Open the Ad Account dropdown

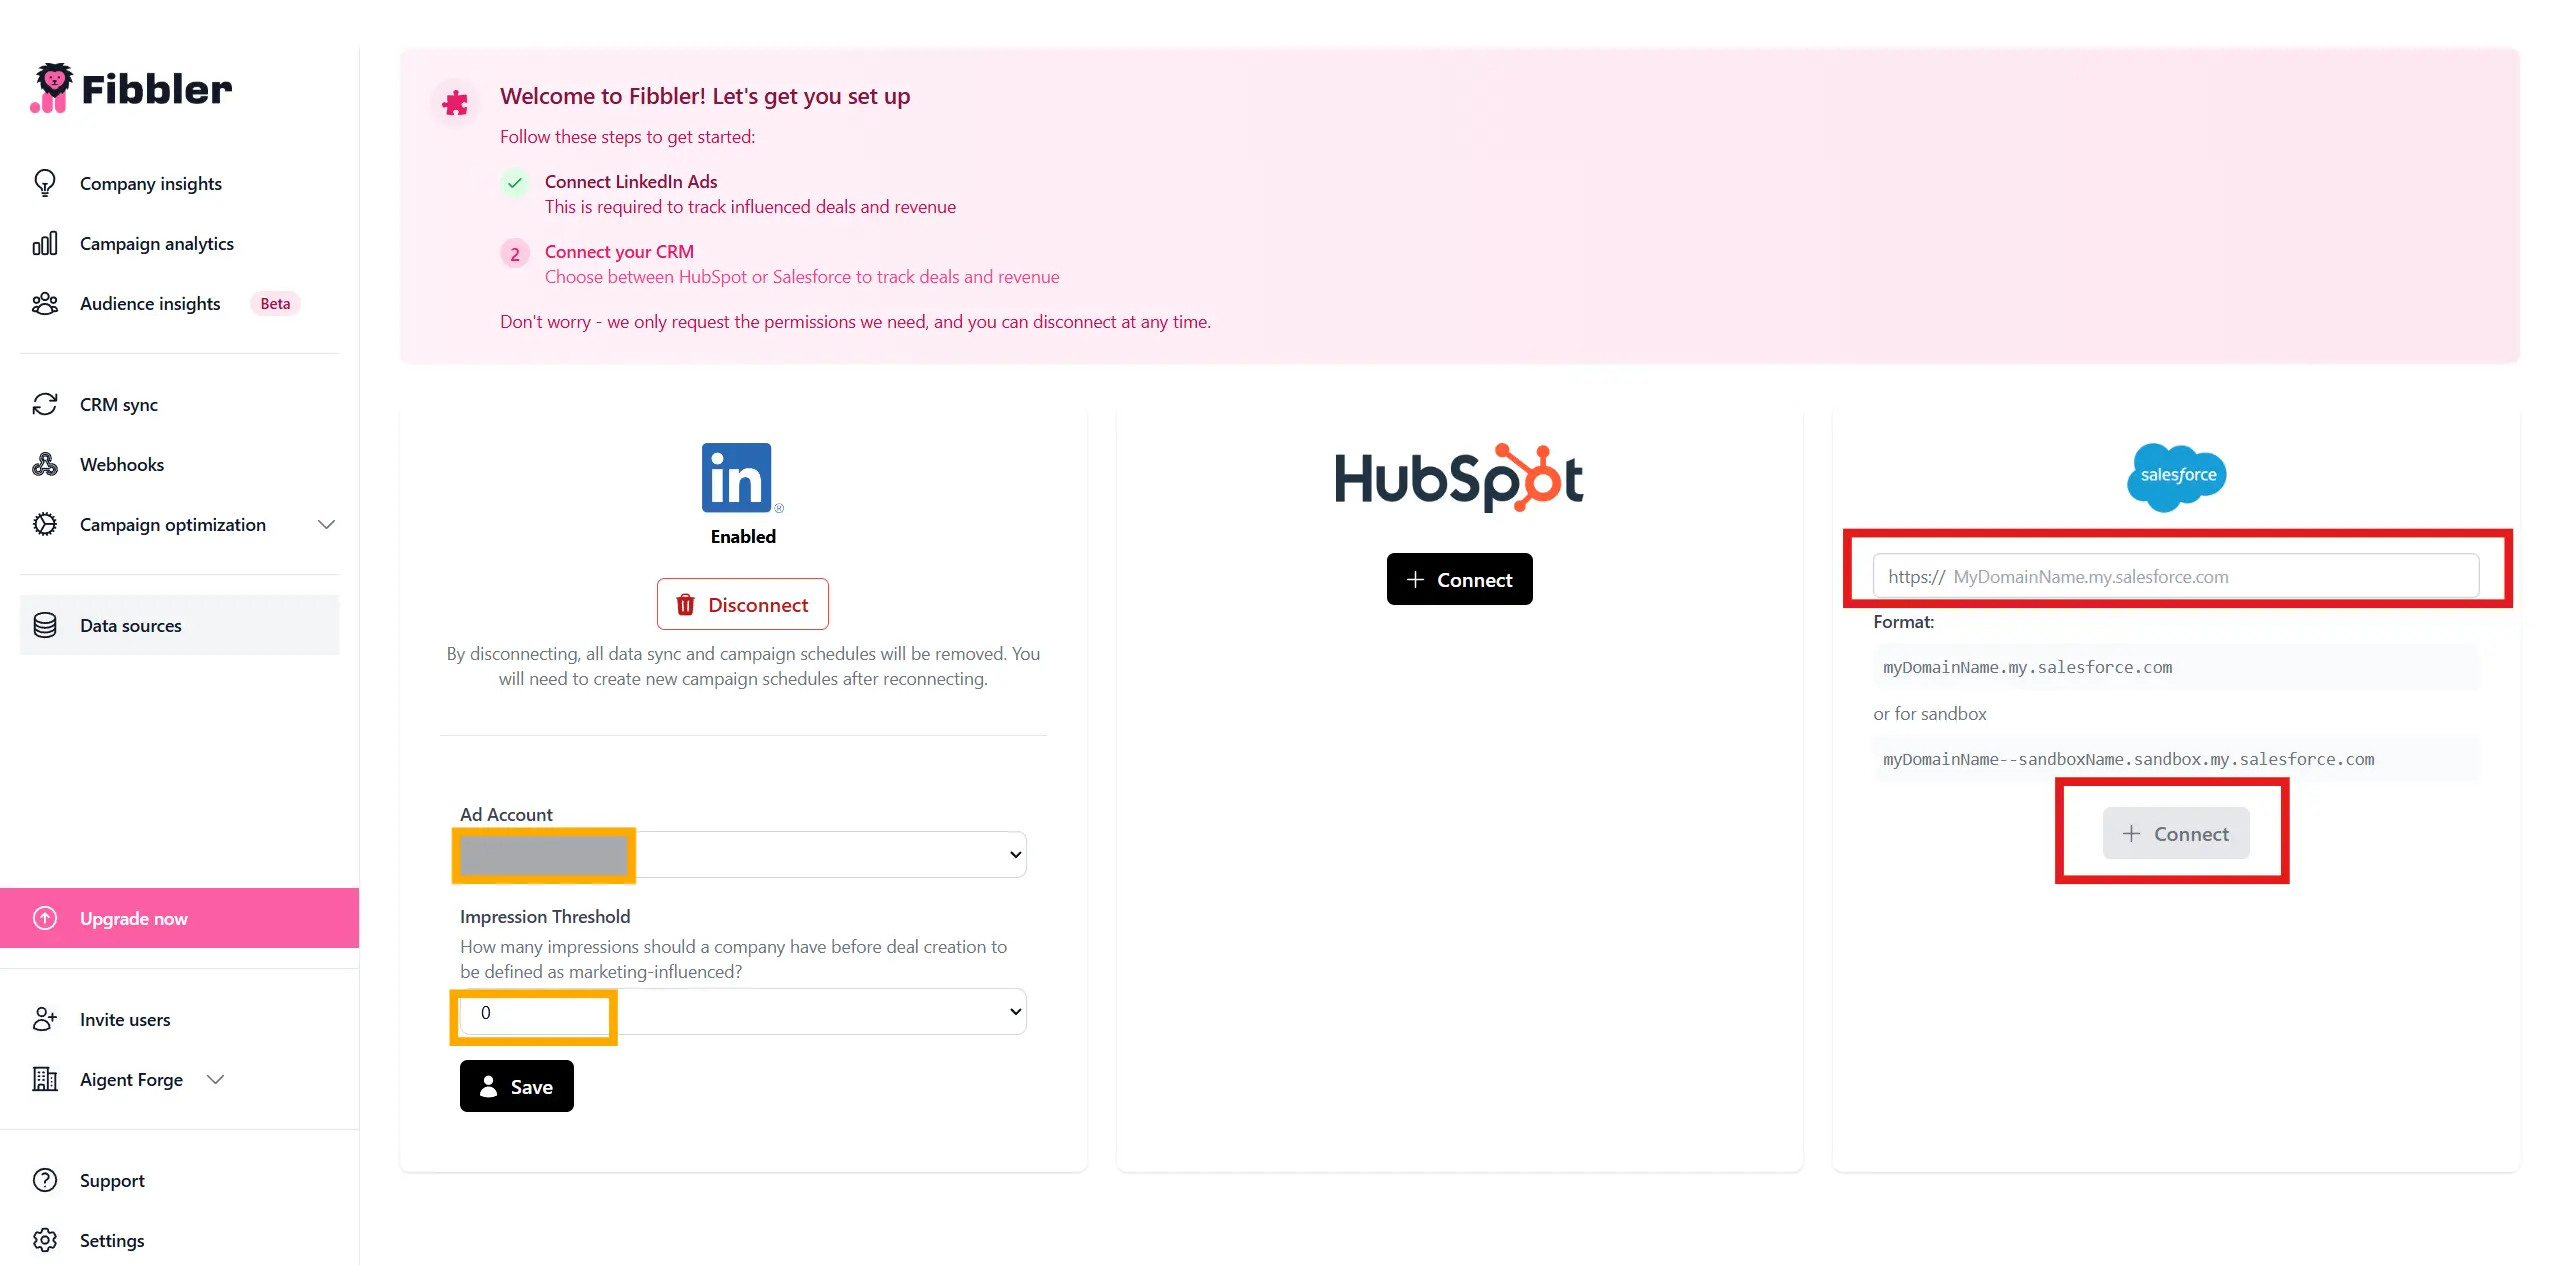(x=743, y=854)
